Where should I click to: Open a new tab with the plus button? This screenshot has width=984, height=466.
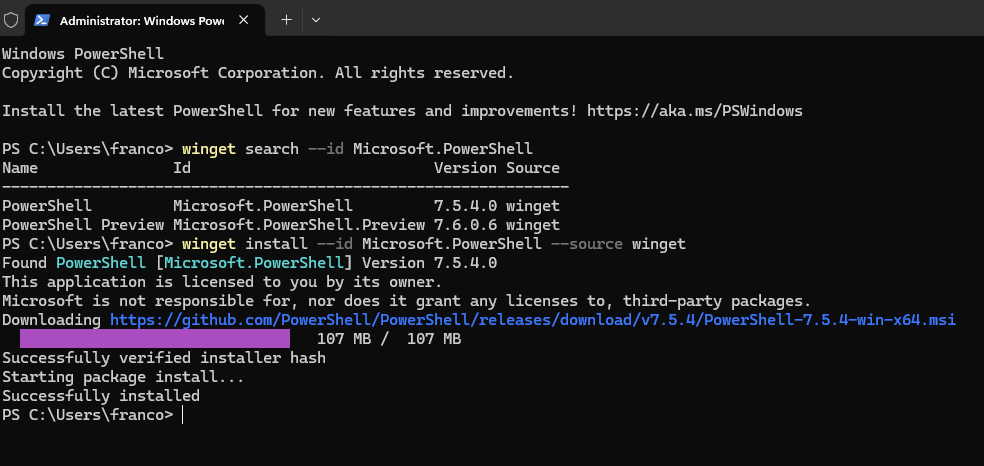[x=286, y=19]
